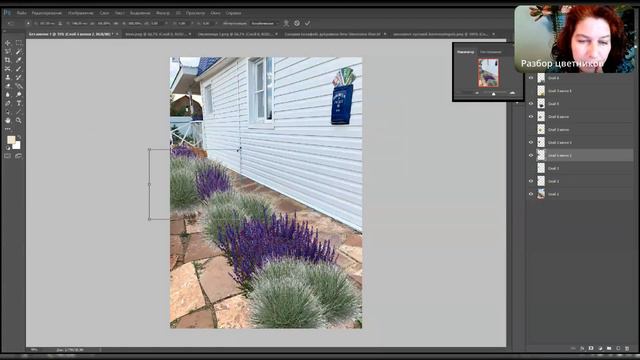640x360 pixels.
Task: Open the Справка menu
Action: [x=233, y=13]
